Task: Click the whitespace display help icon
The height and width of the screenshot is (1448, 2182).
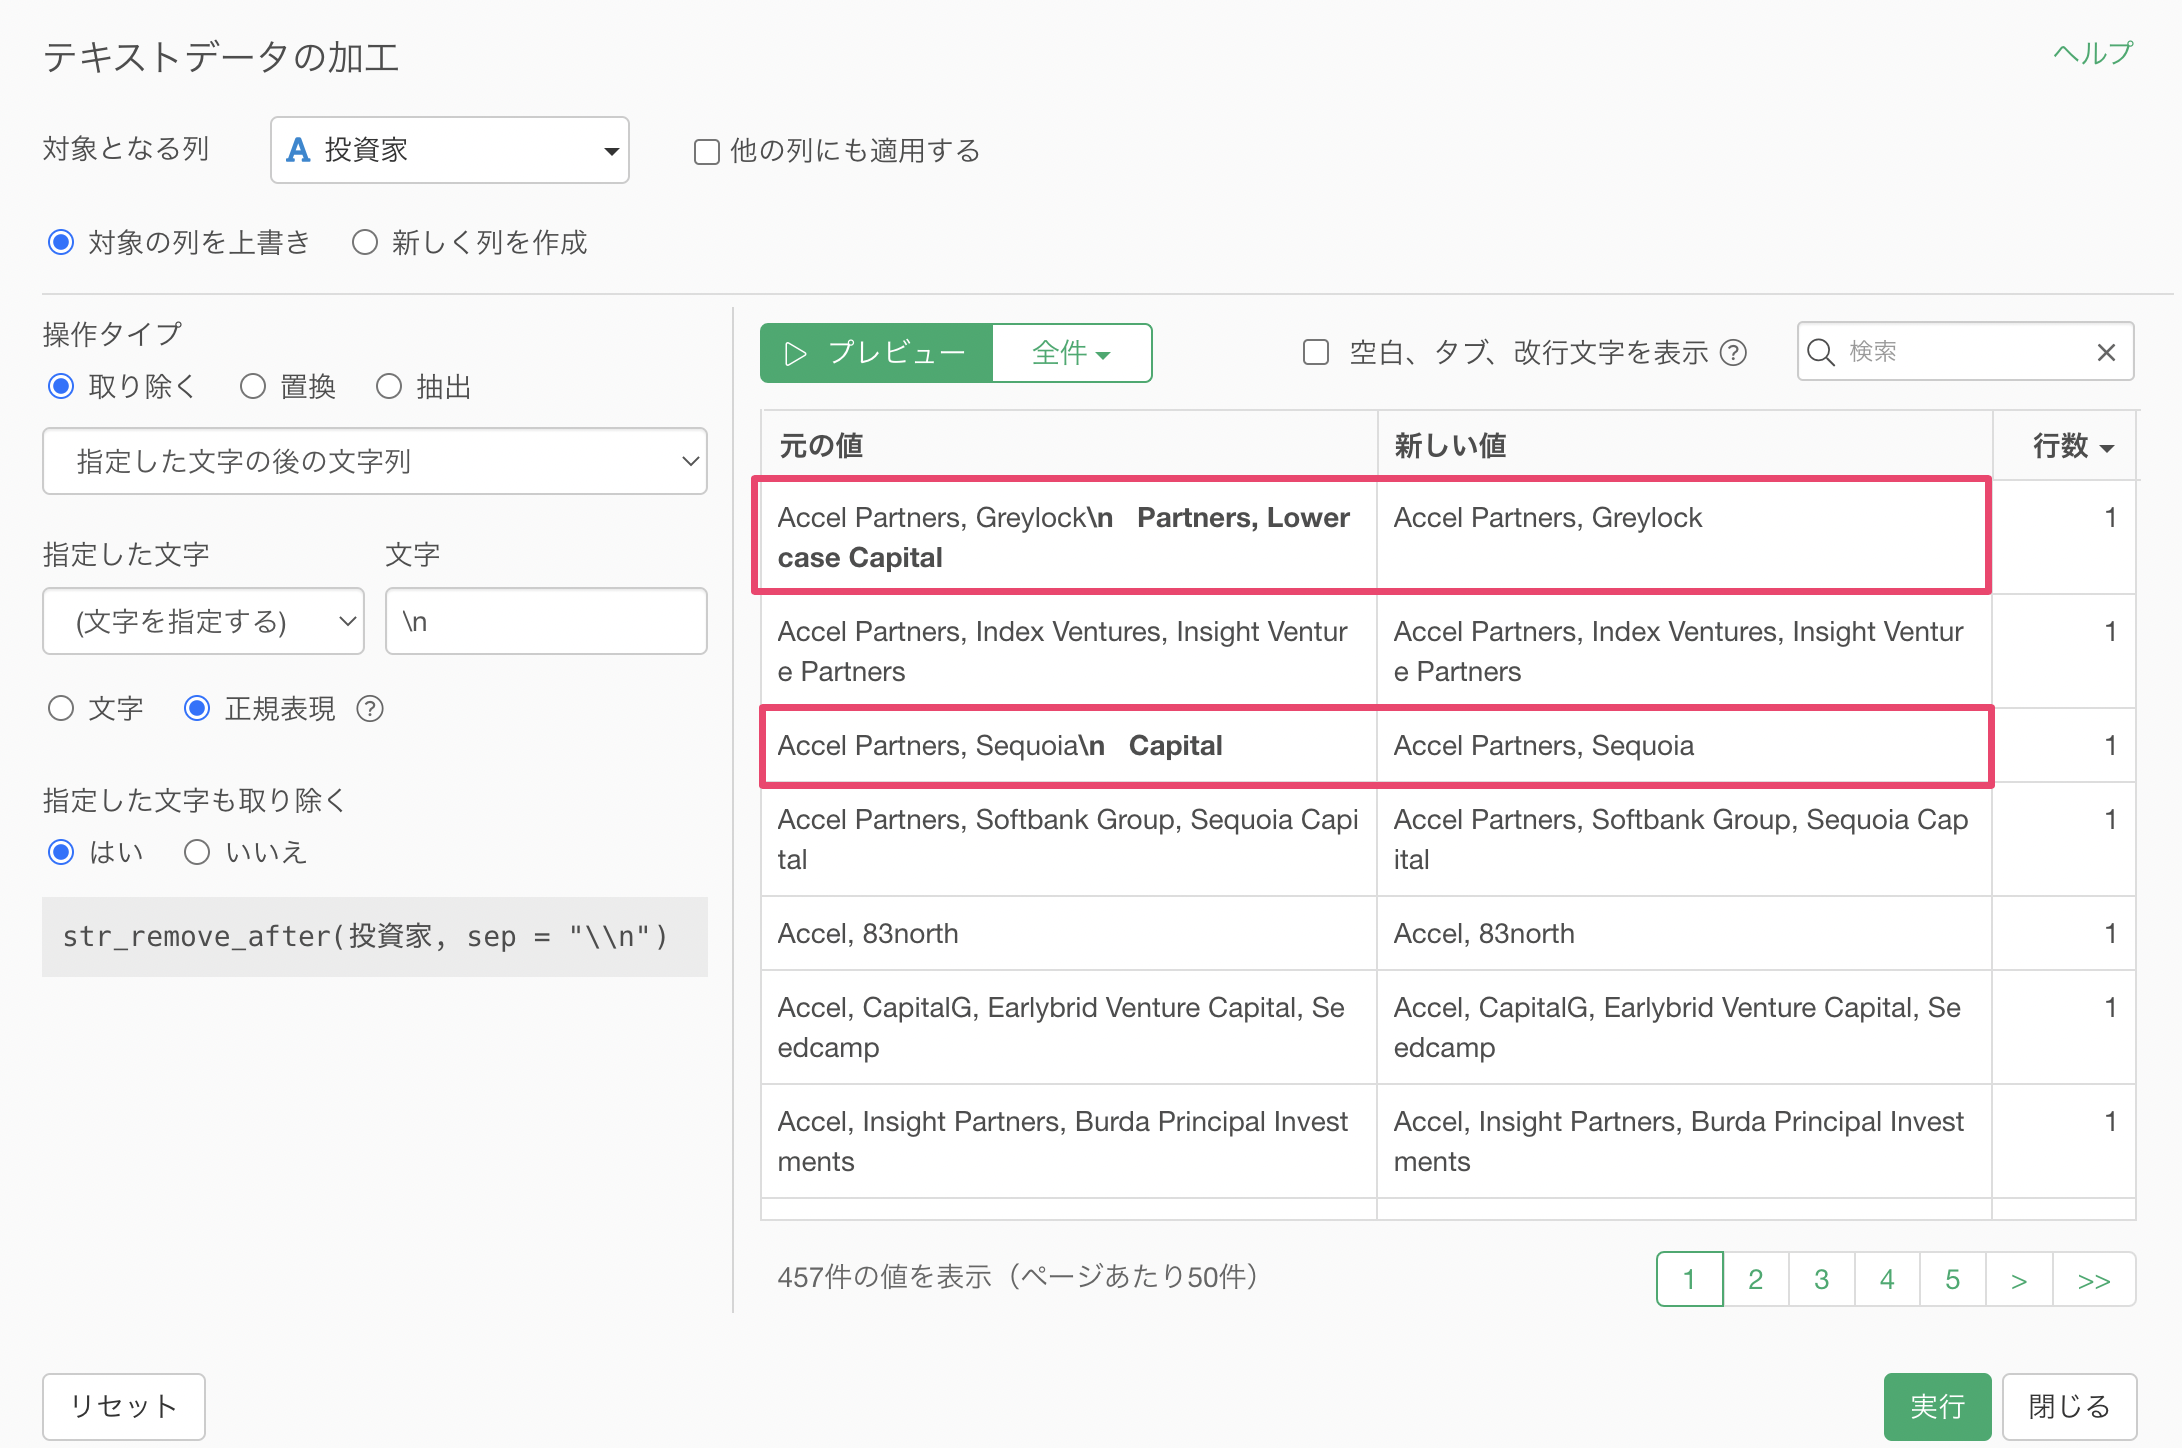Action: tap(1733, 352)
